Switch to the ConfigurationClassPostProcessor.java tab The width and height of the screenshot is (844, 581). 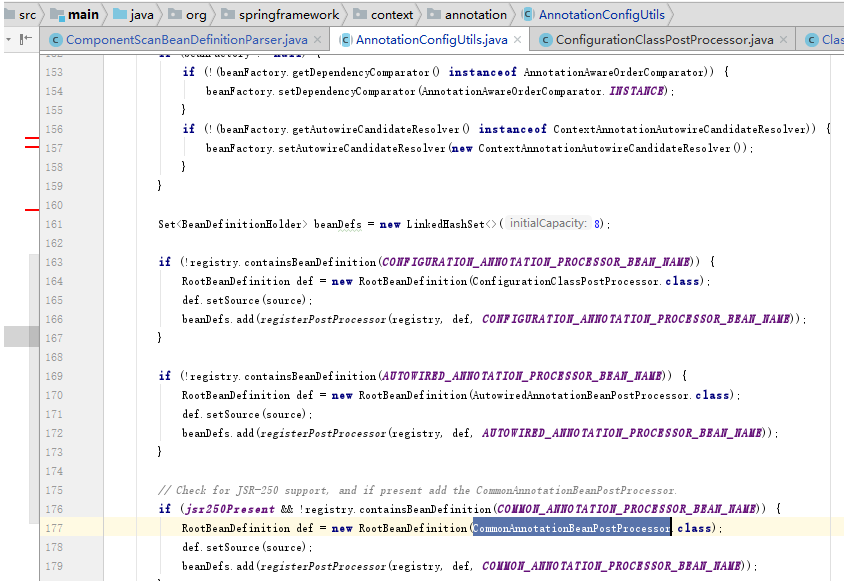coord(665,40)
